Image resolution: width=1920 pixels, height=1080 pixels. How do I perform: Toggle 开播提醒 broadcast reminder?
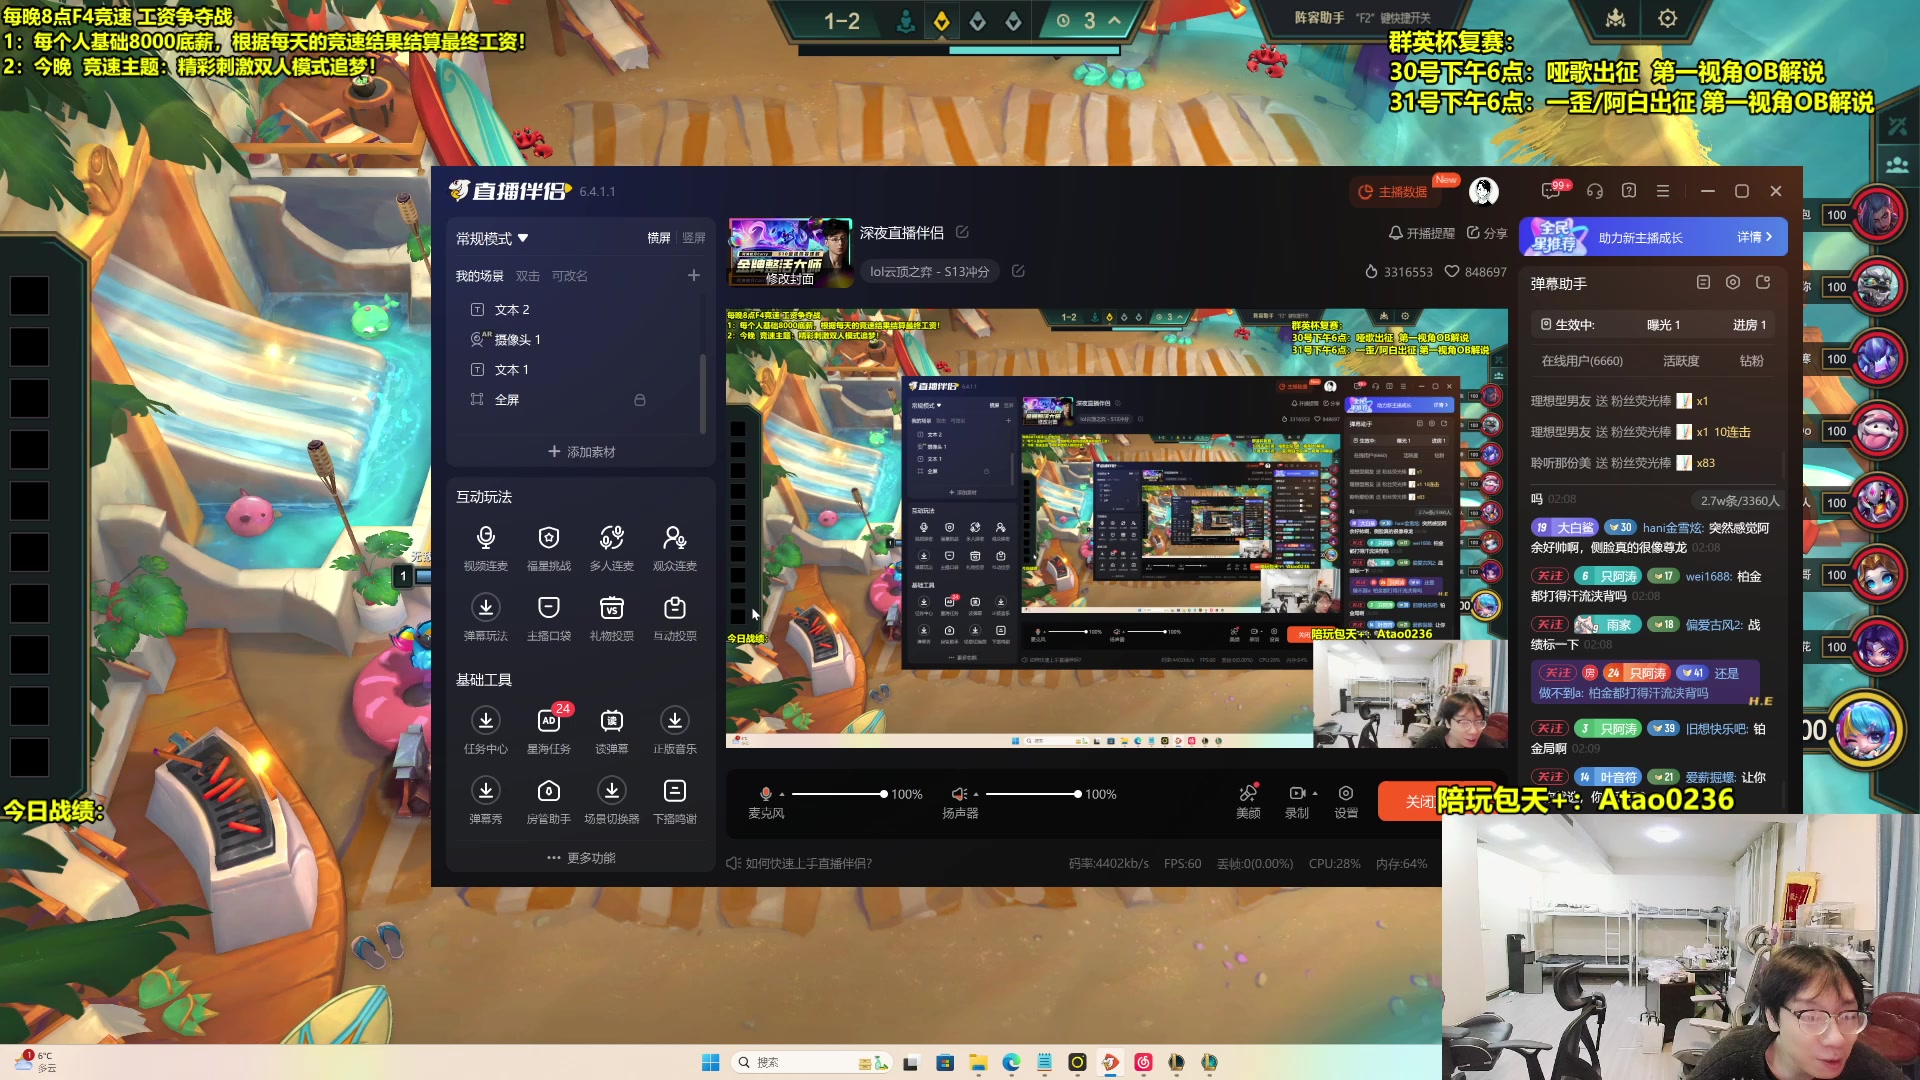tap(1421, 233)
